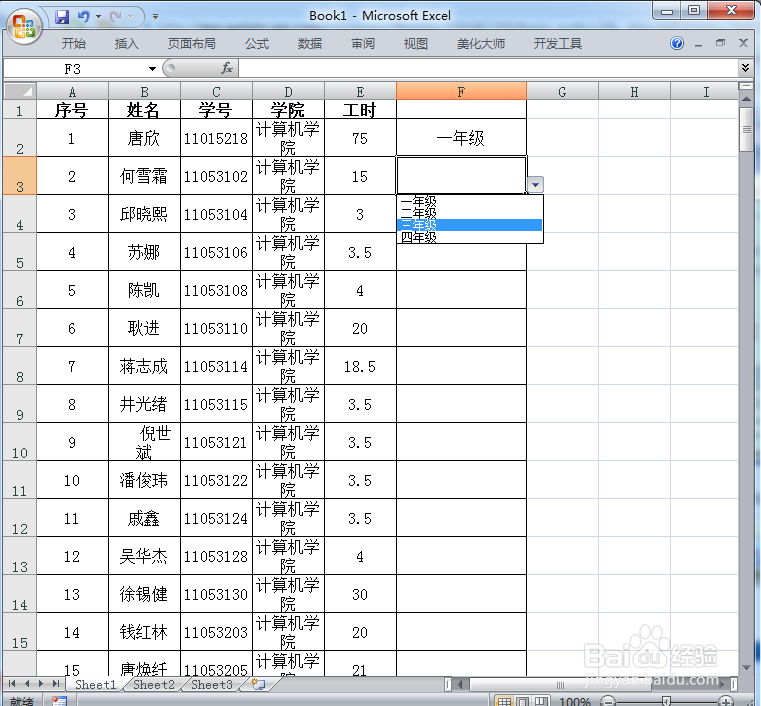Screen dimensions: 761x706
Task: Select row 3 header
Action: [20, 176]
